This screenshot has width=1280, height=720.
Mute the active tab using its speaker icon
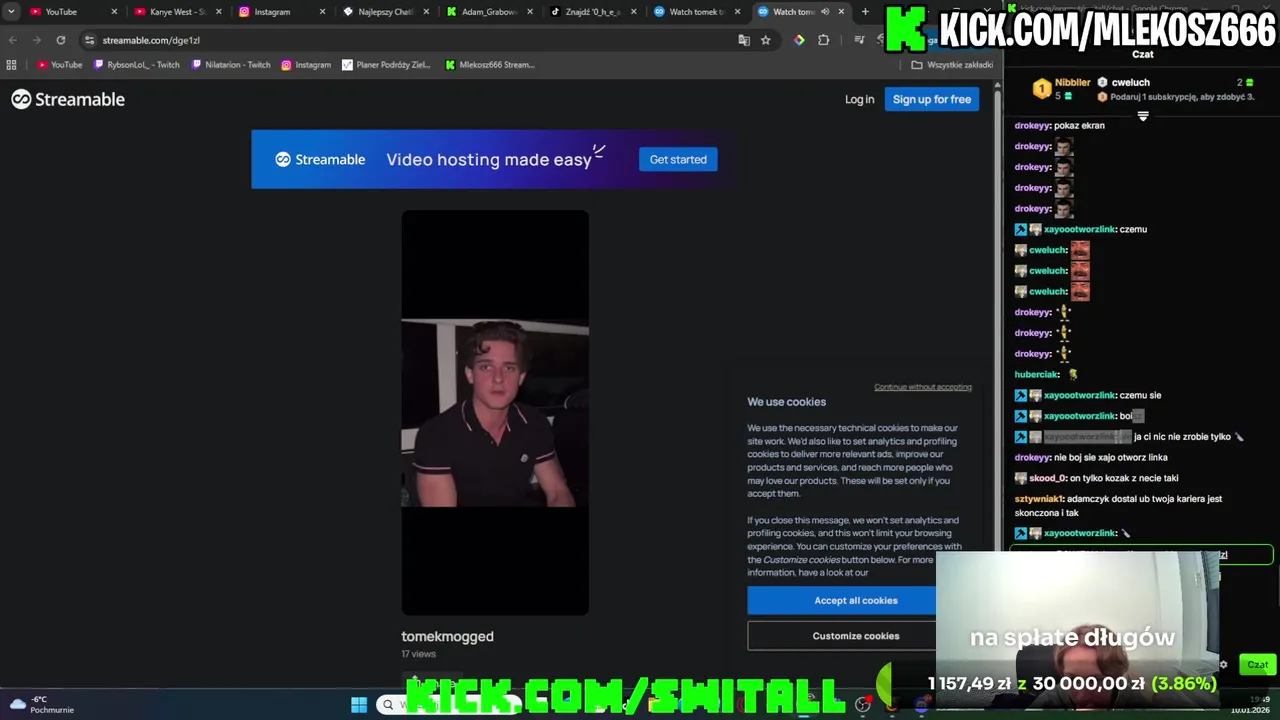[825, 12]
